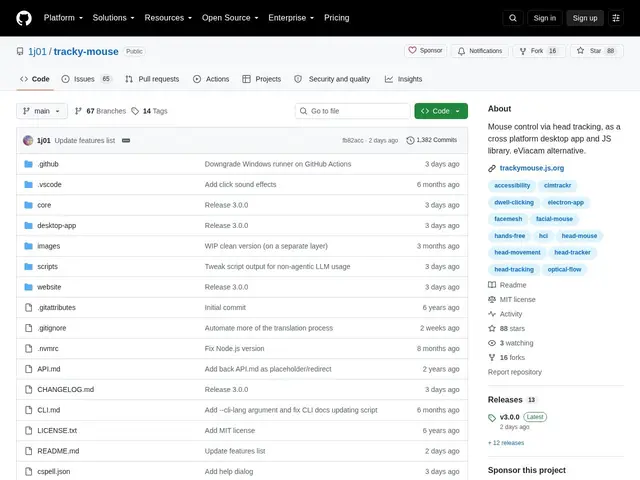Click the accessibility topic tag
Viewport: 640px width, 480px height.
(x=512, y=185)
